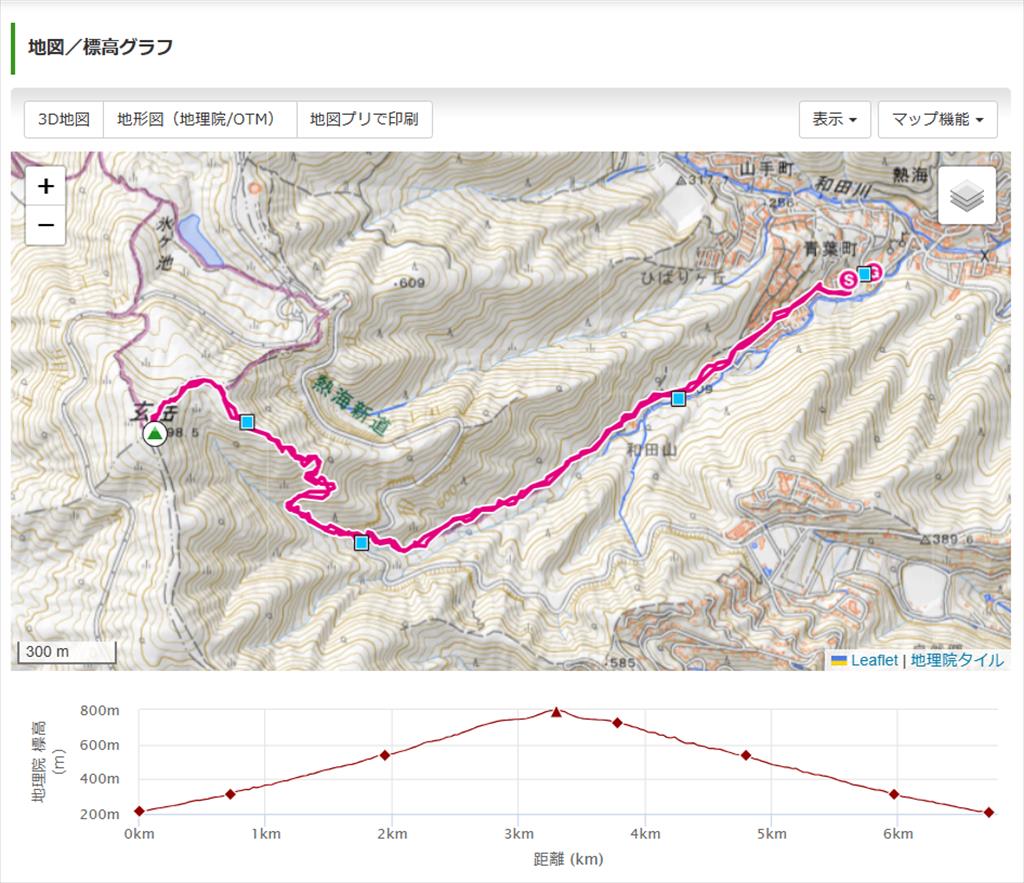The image size is (1024, 883).
Task: Click the elevation graph marker near 2km
Action: pyautogui.click(x=385, y=755)
